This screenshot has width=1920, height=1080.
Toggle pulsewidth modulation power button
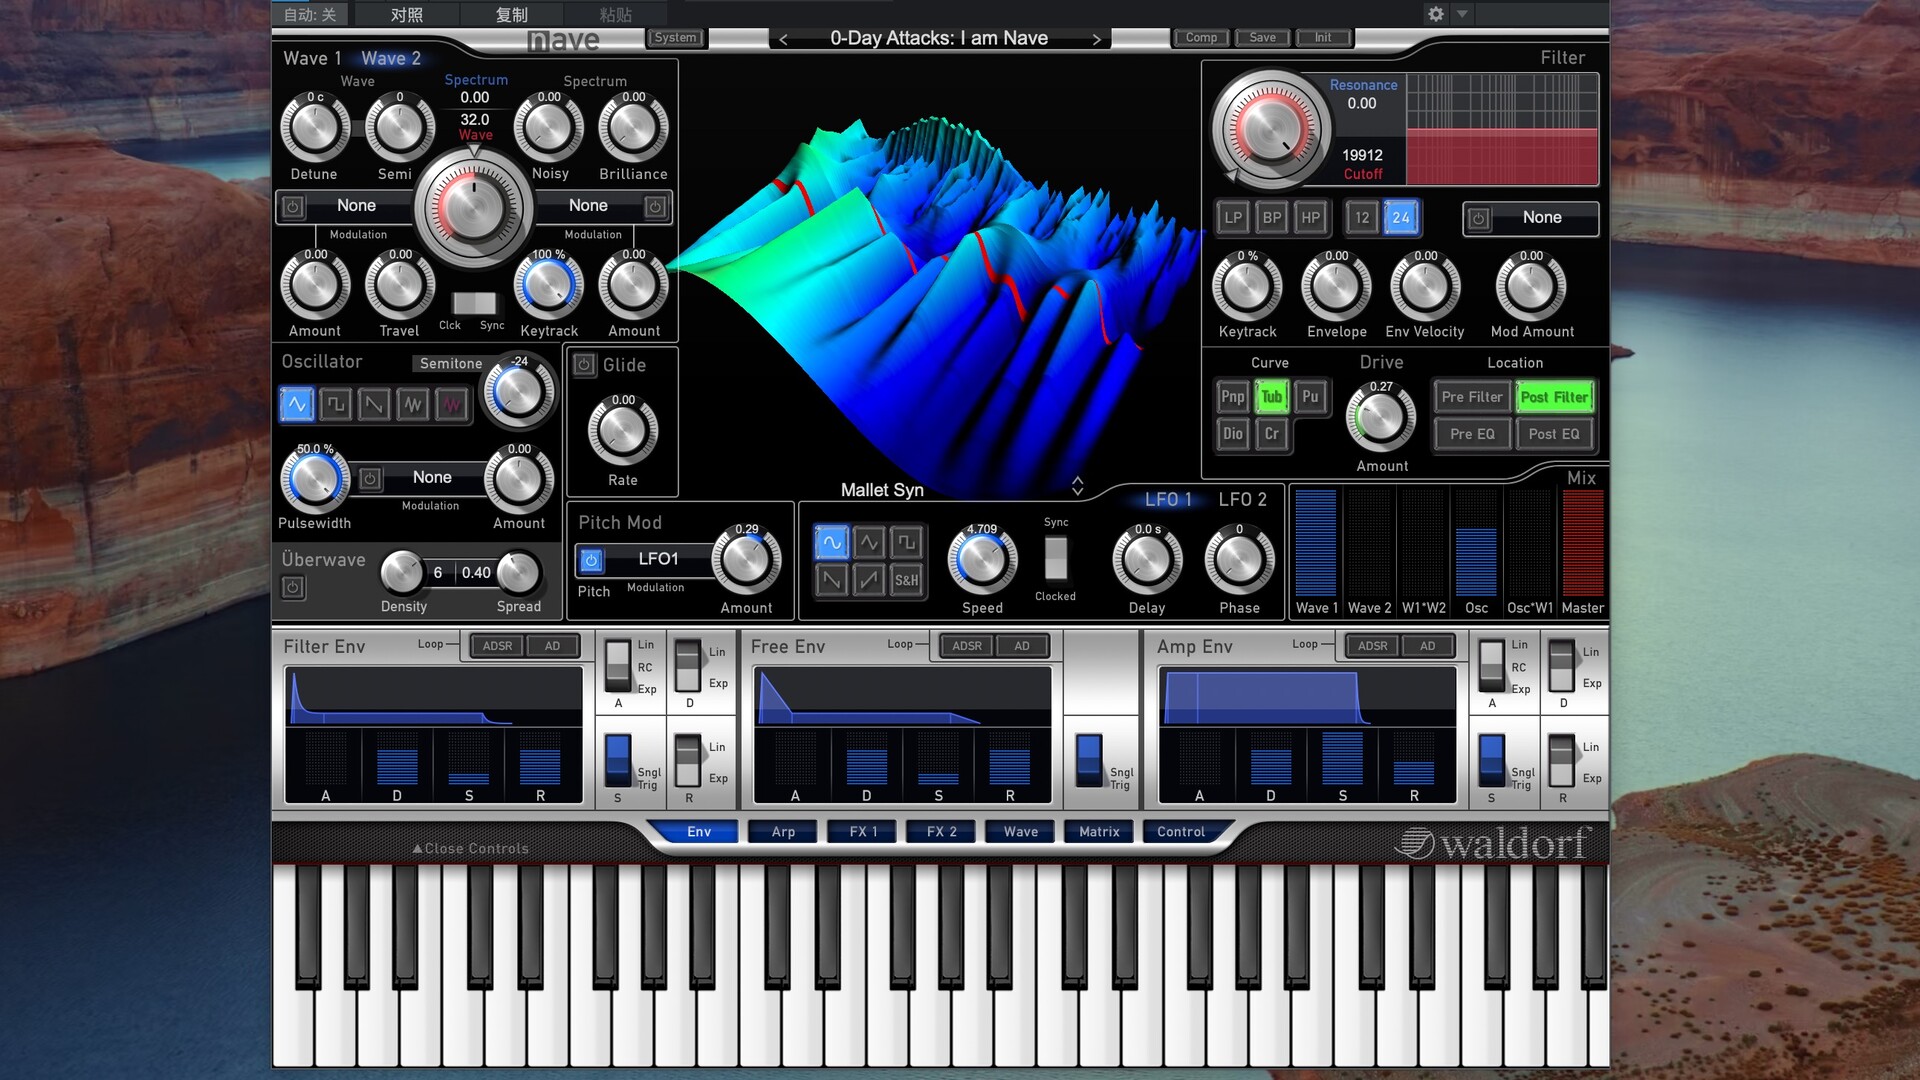click(x=370, y=478)
